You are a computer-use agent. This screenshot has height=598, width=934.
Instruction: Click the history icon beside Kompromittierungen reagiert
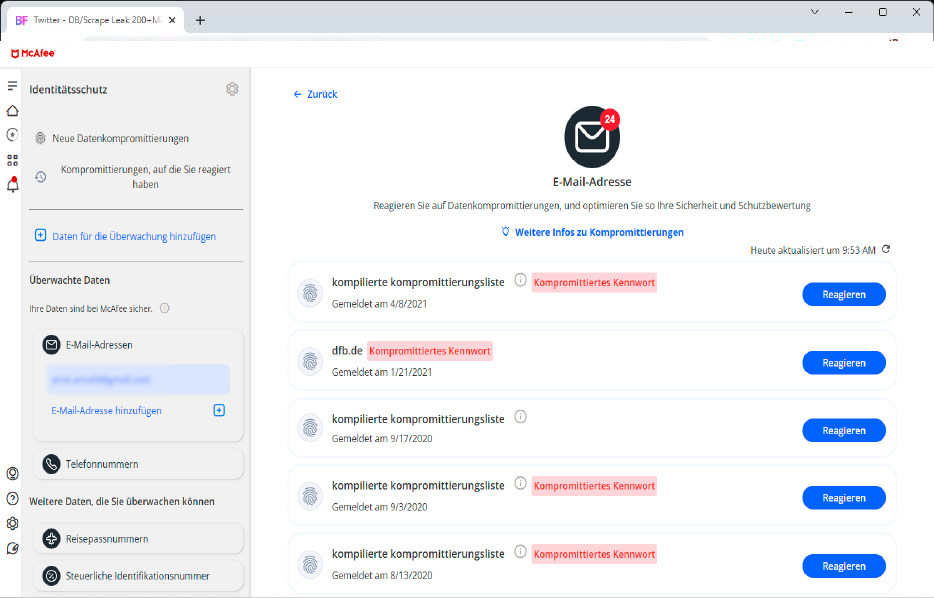click(x=41, y=177)
